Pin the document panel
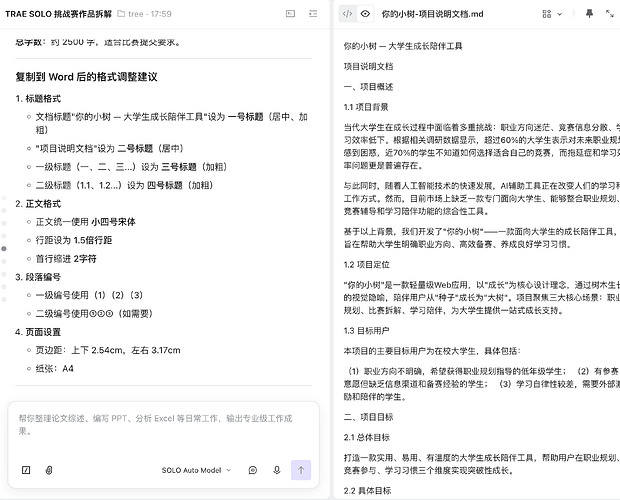The image size is (620, 500). (x=589, y=14)
